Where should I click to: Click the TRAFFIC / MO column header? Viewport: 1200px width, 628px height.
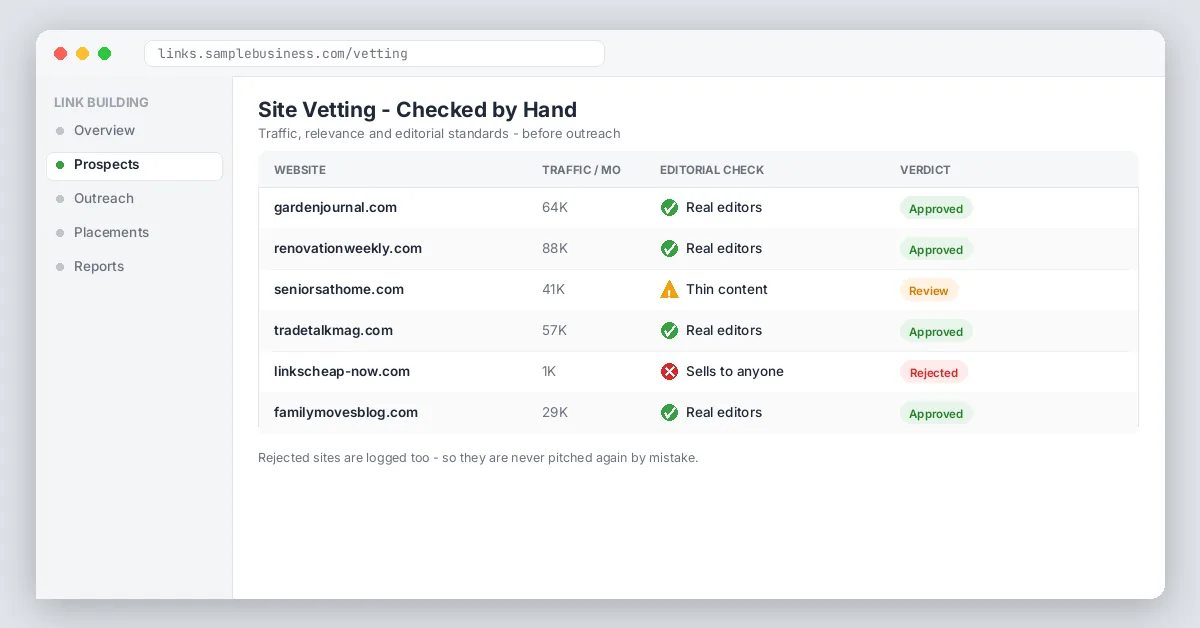581,170
